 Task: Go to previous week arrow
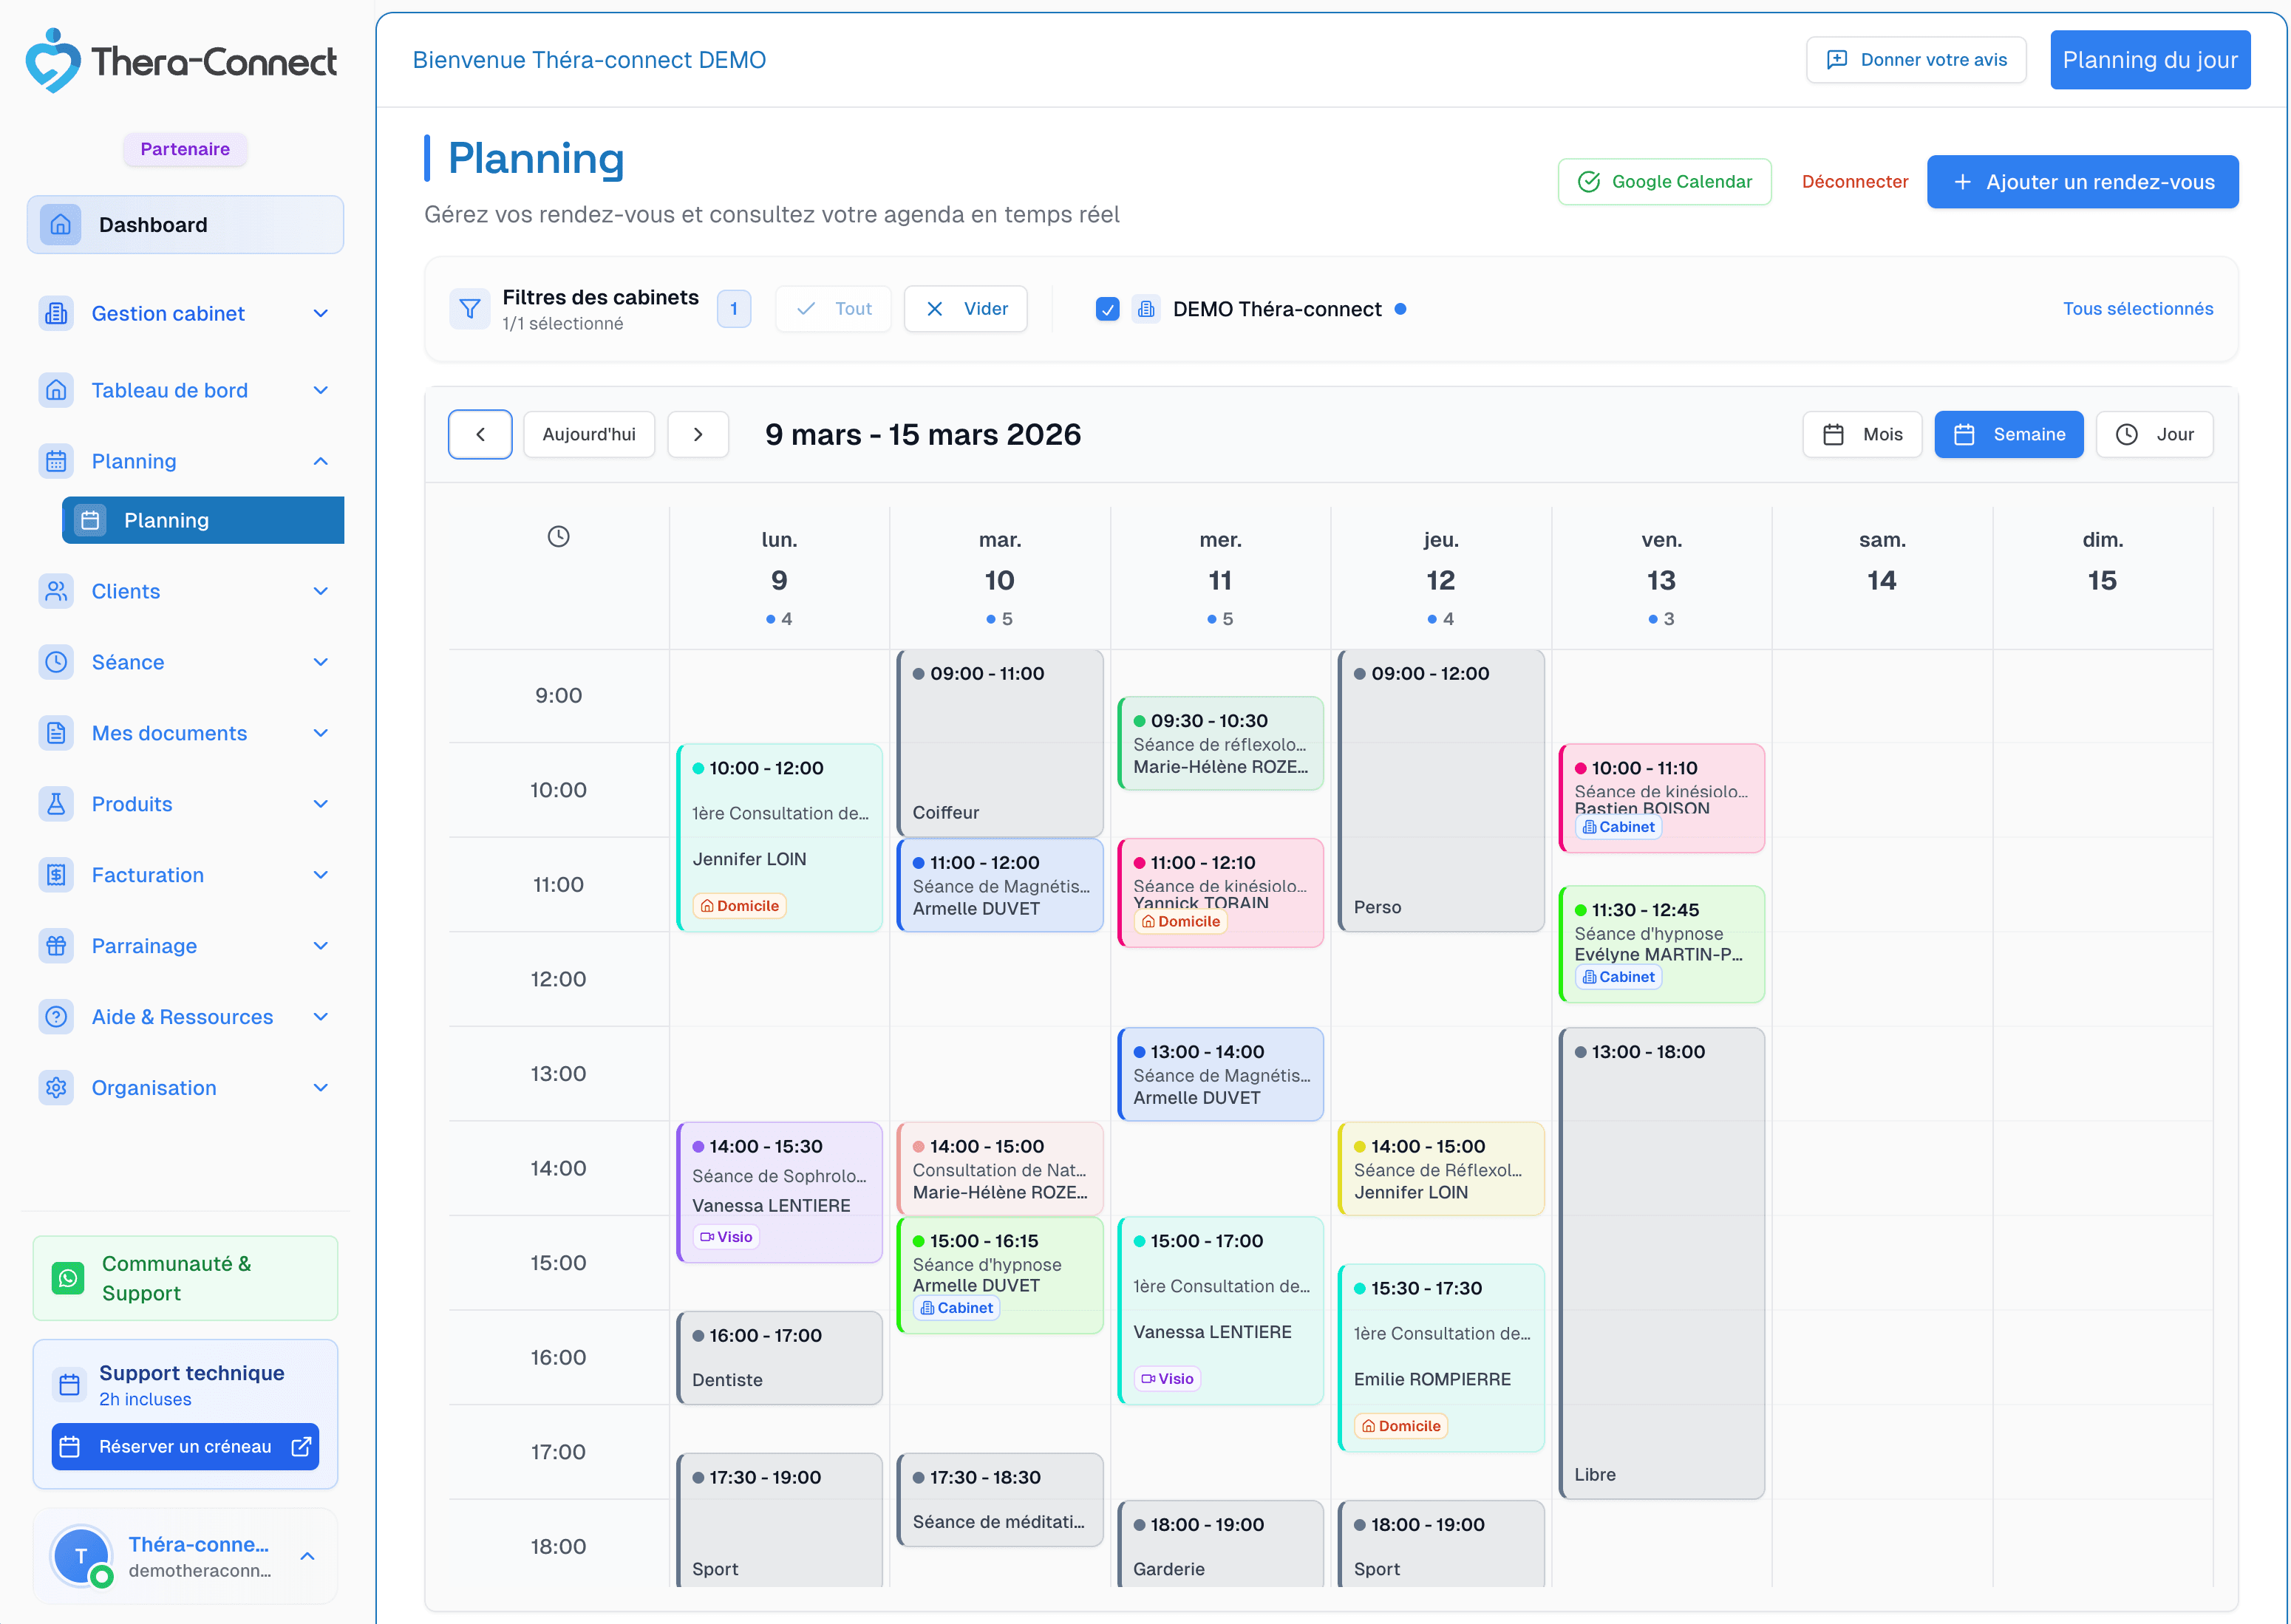tap(480, 434)
